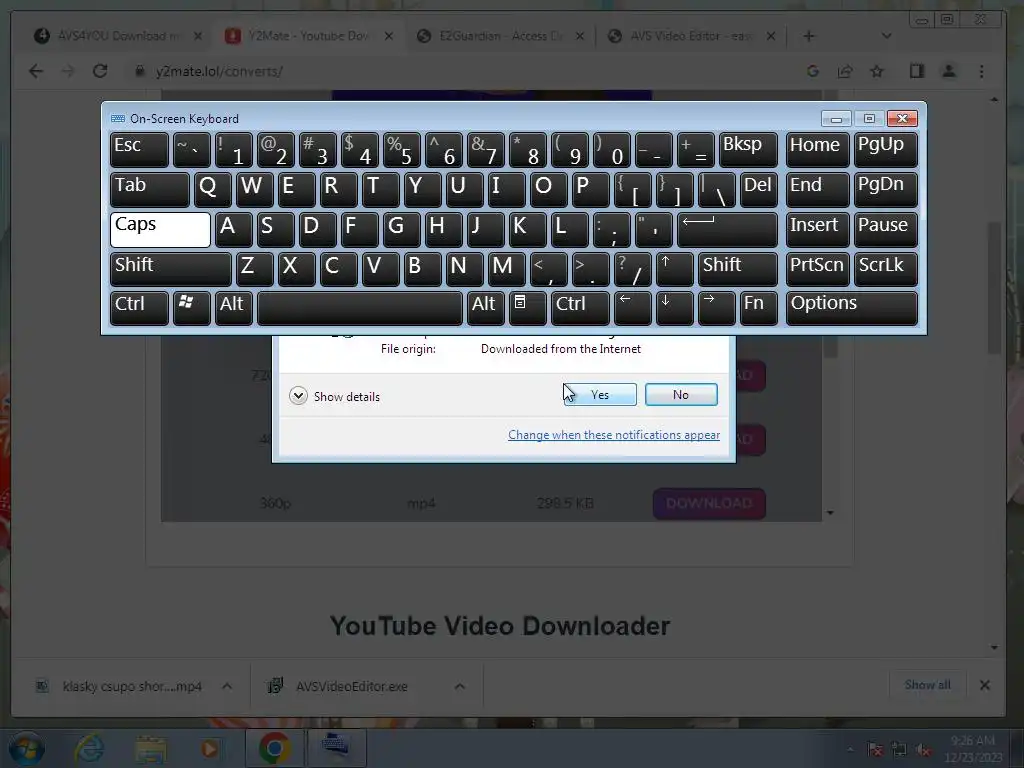Tap the Home key
This screenshot has height=768, width=1024.
818,150
